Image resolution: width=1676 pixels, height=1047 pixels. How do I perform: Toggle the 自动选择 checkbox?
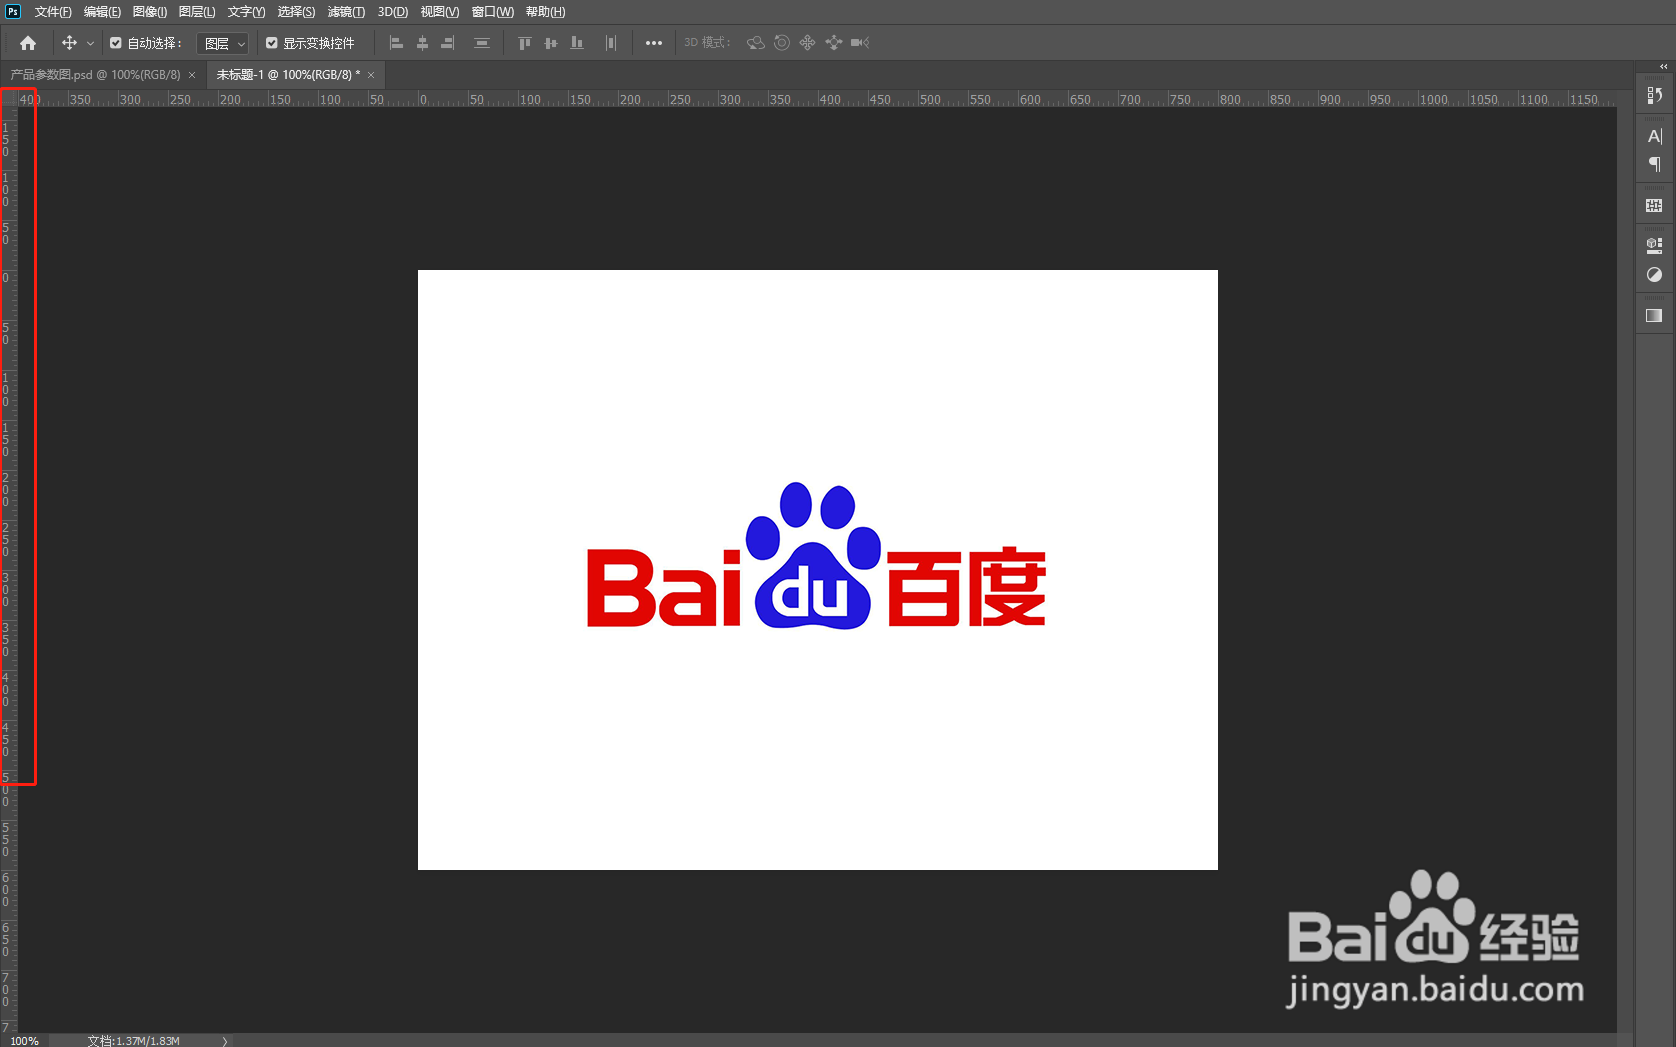(x=116, y=43)
